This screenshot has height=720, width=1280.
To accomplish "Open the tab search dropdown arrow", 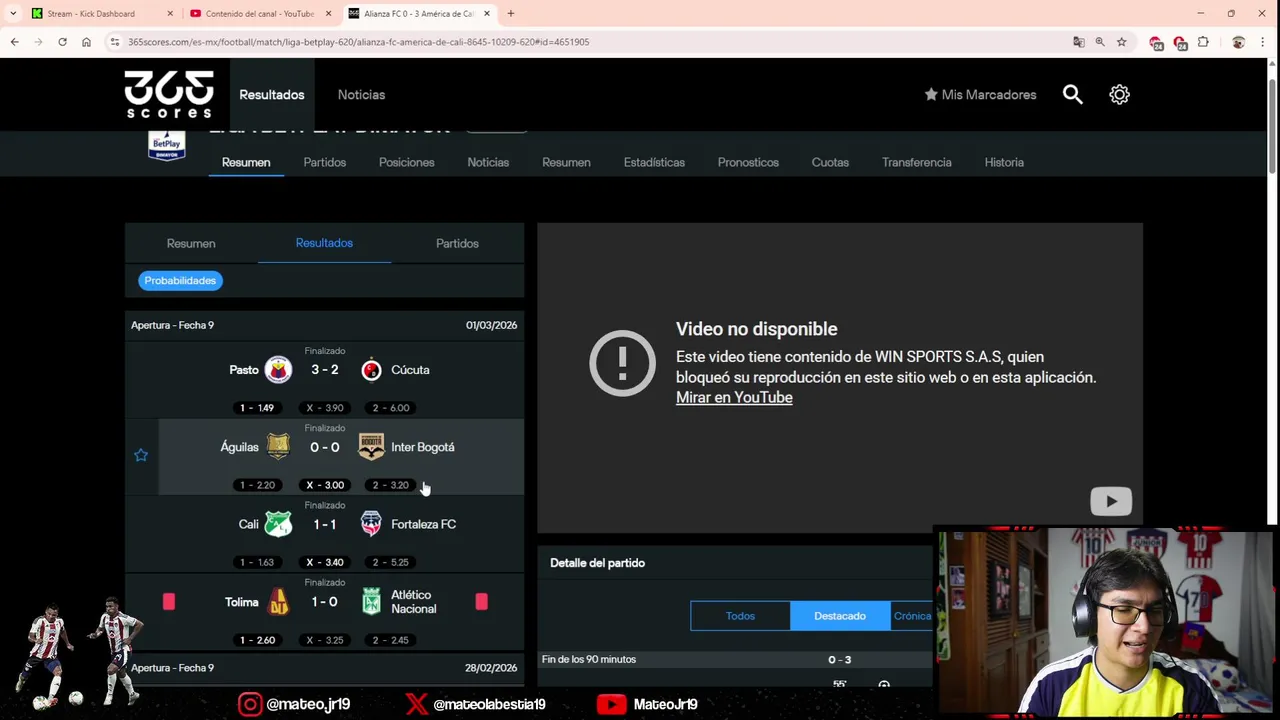I will coord(13,14).
